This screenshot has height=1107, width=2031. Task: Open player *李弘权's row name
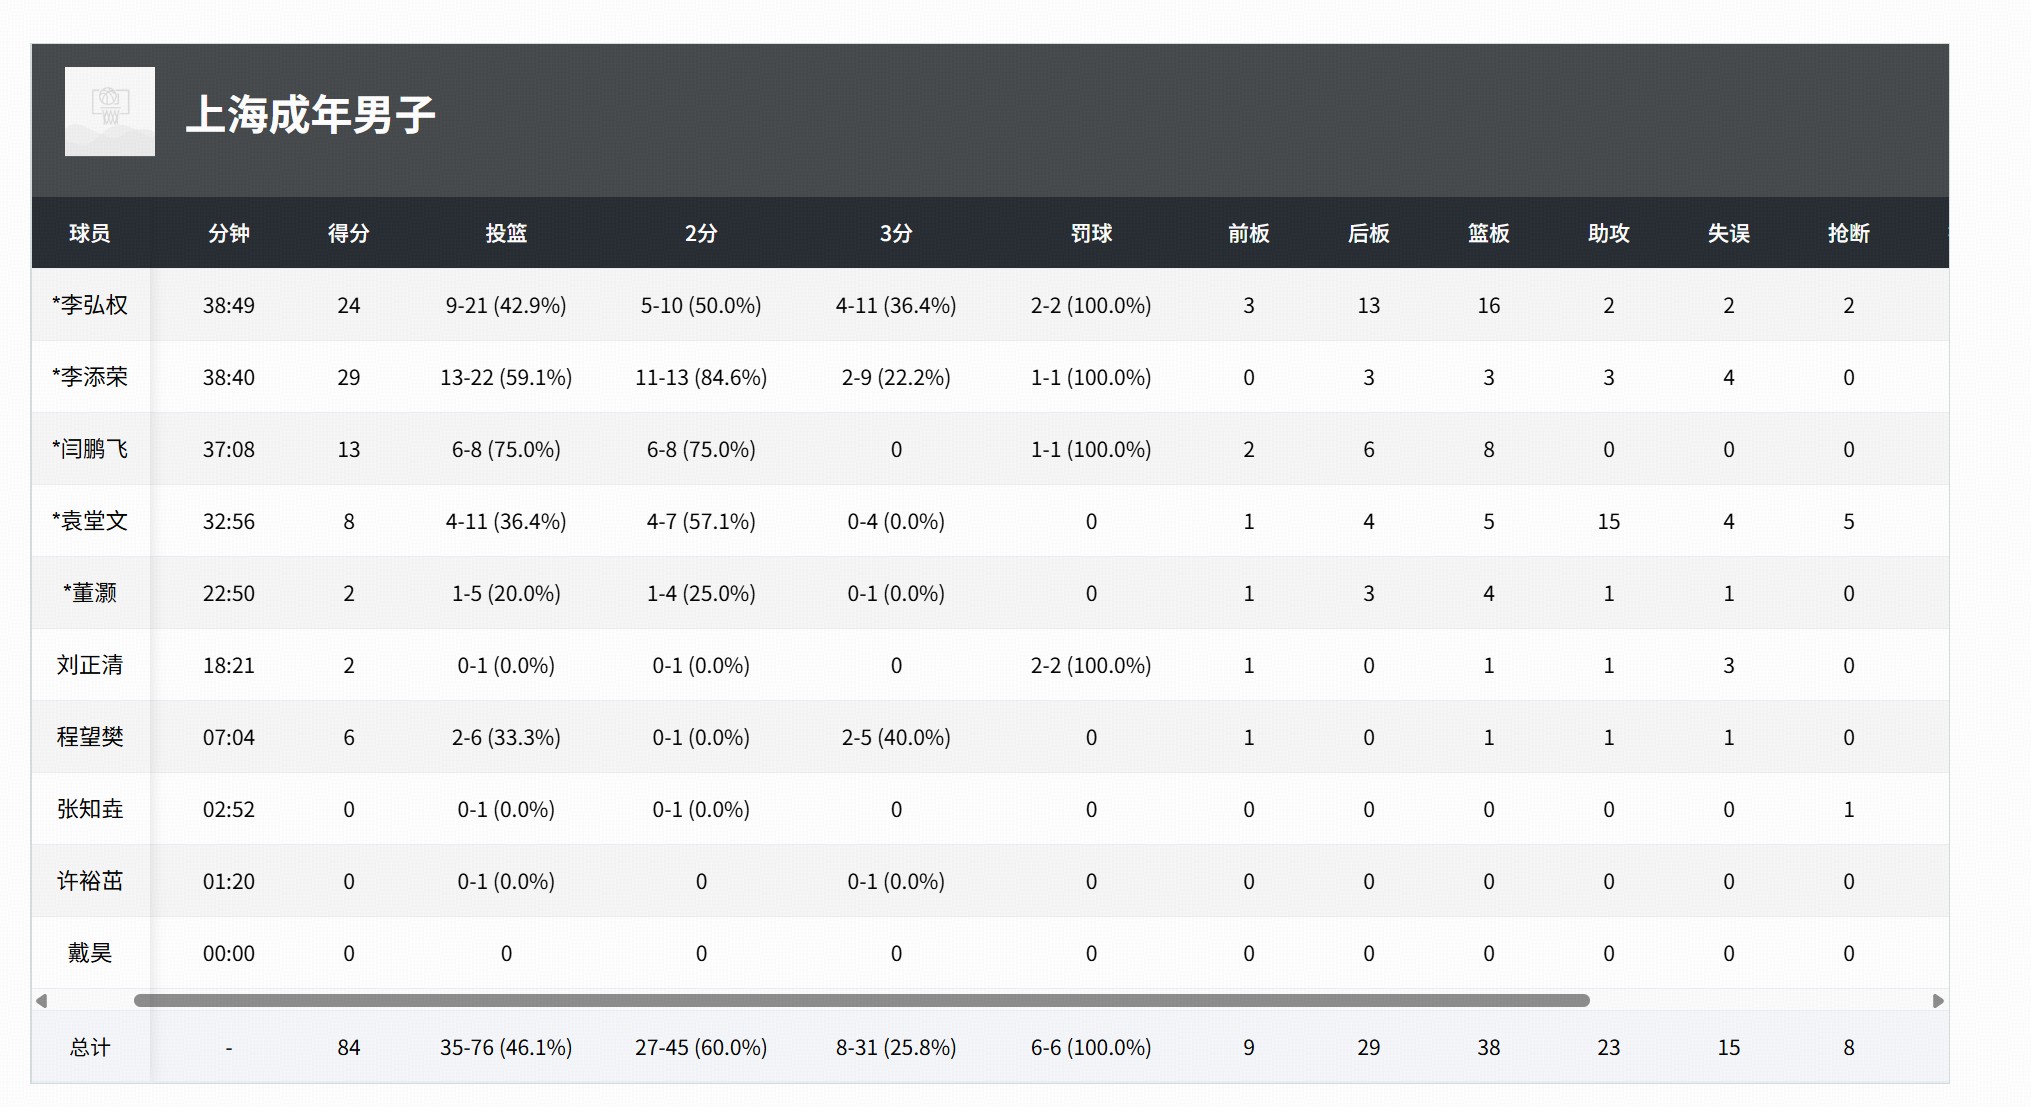[x=90, y=305]
